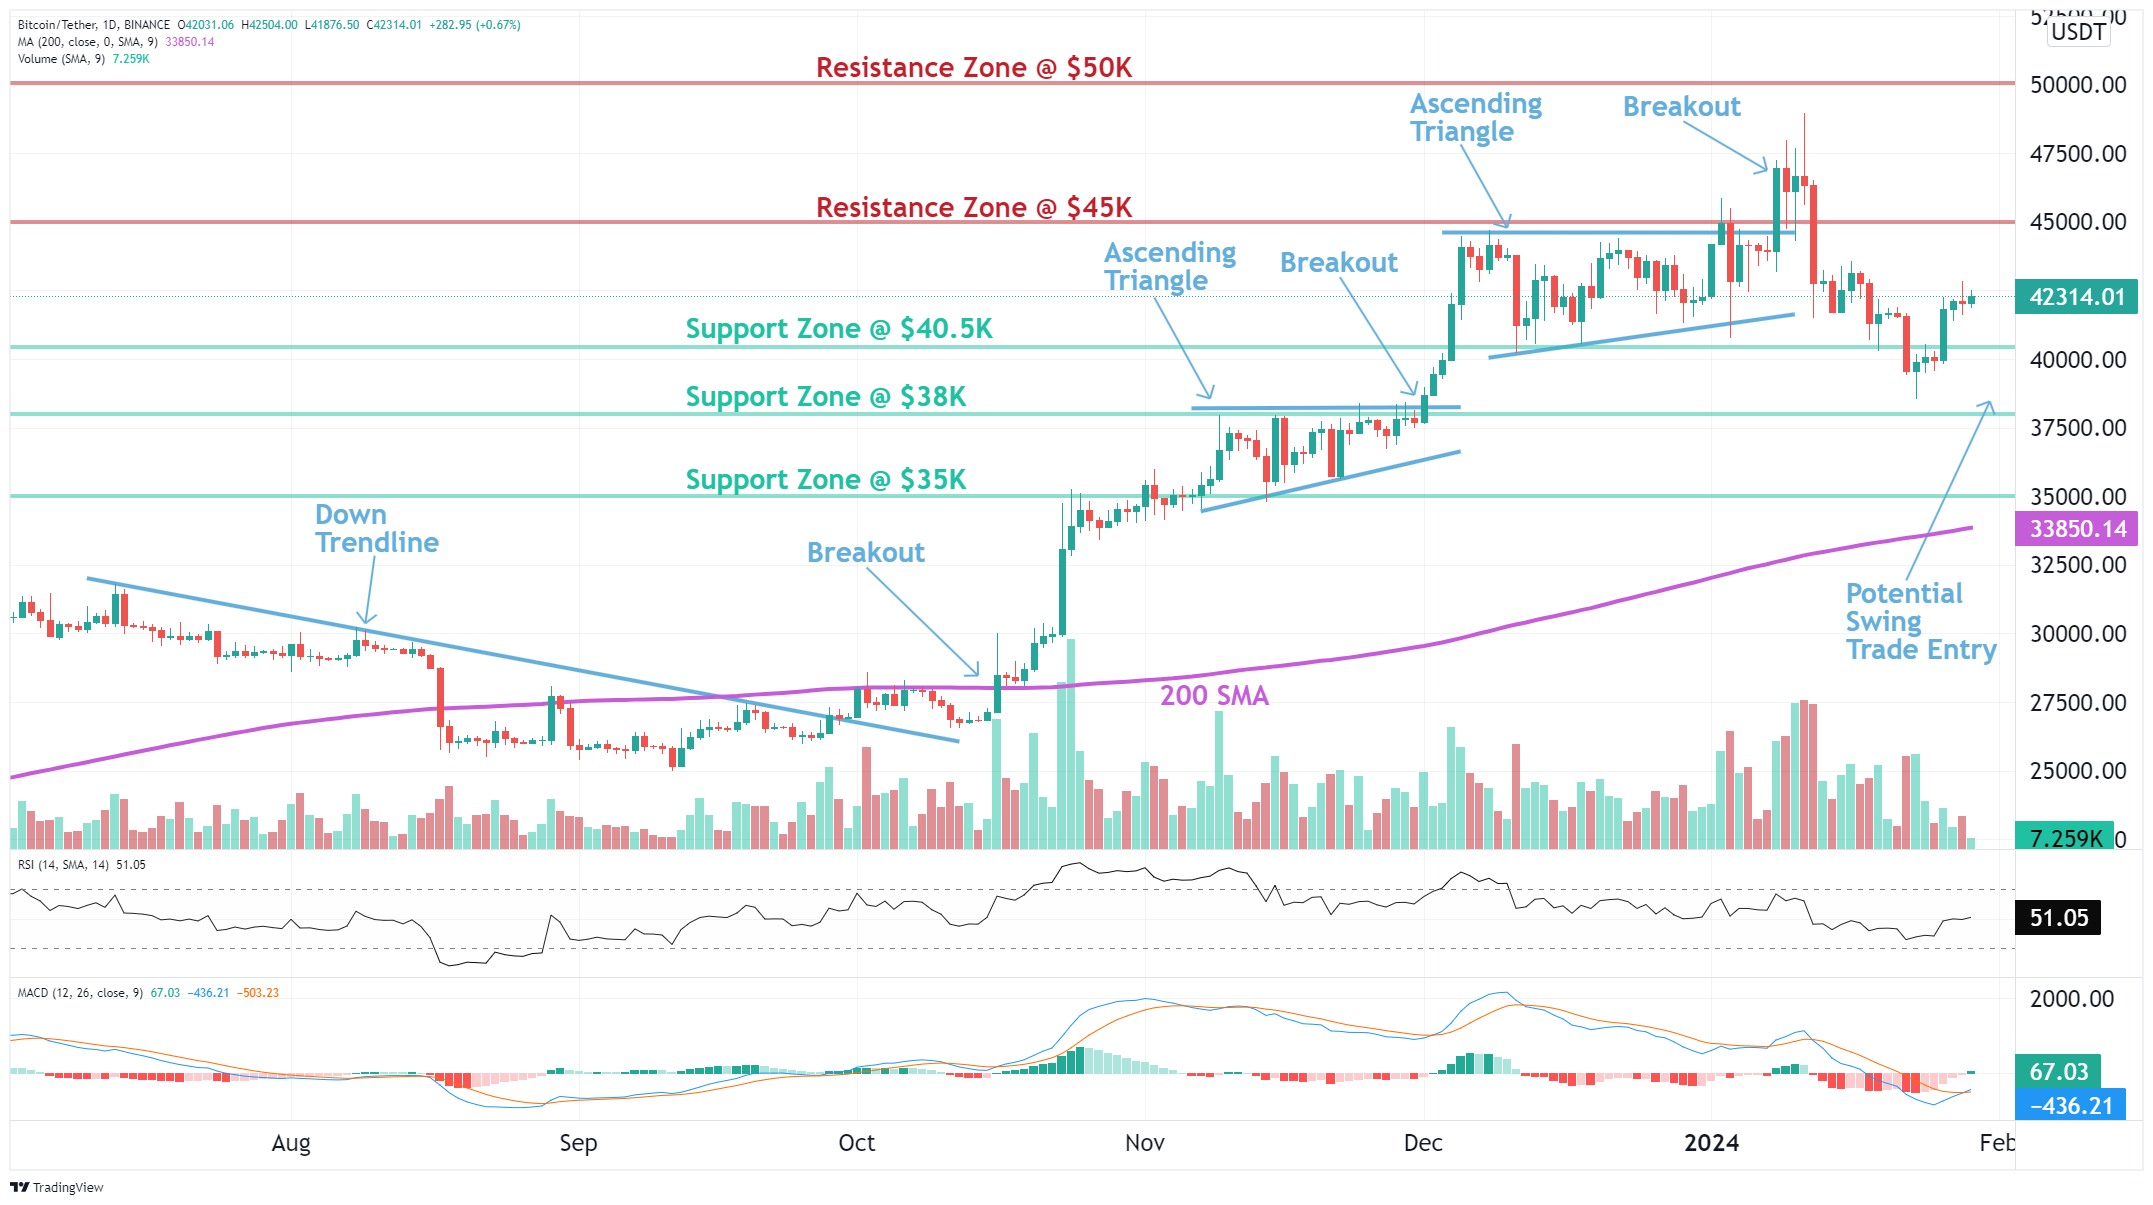Select the Ascending Triangle label above November
2153x1205 pixels.
1170,266
